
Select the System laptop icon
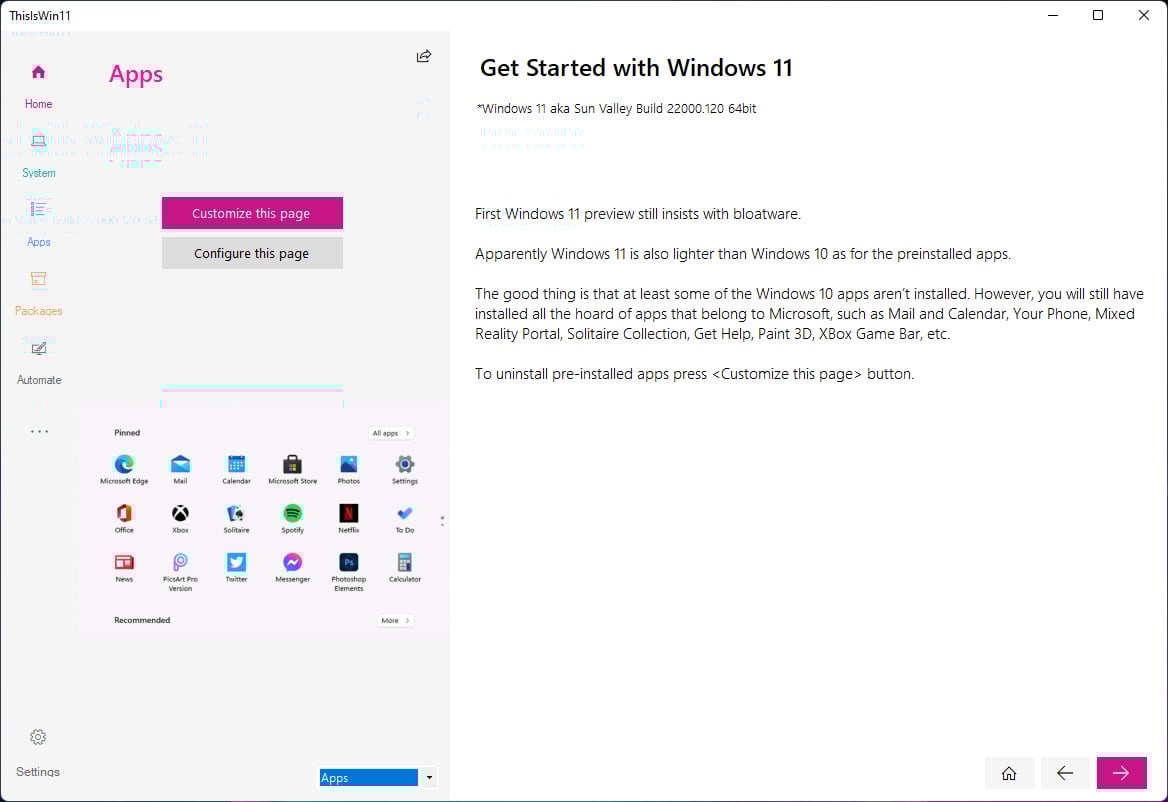pyautogui.click(x=38, y=141)
